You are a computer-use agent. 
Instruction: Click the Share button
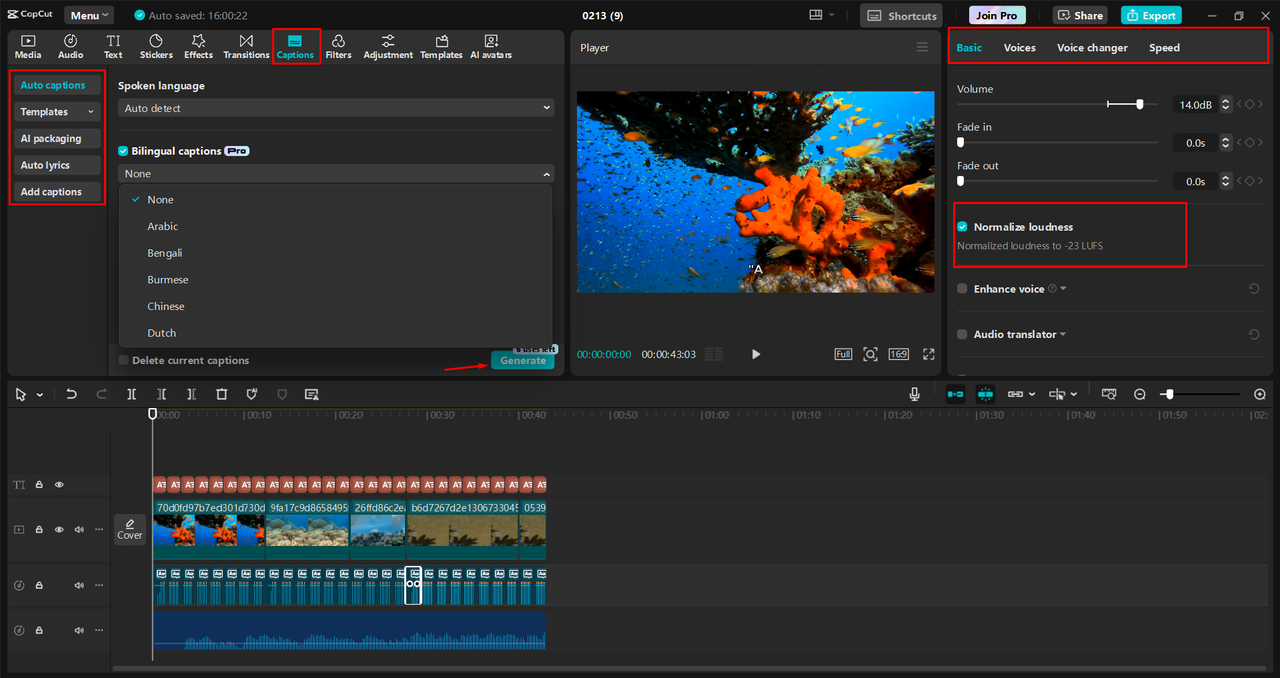[x=1080, y=16]
